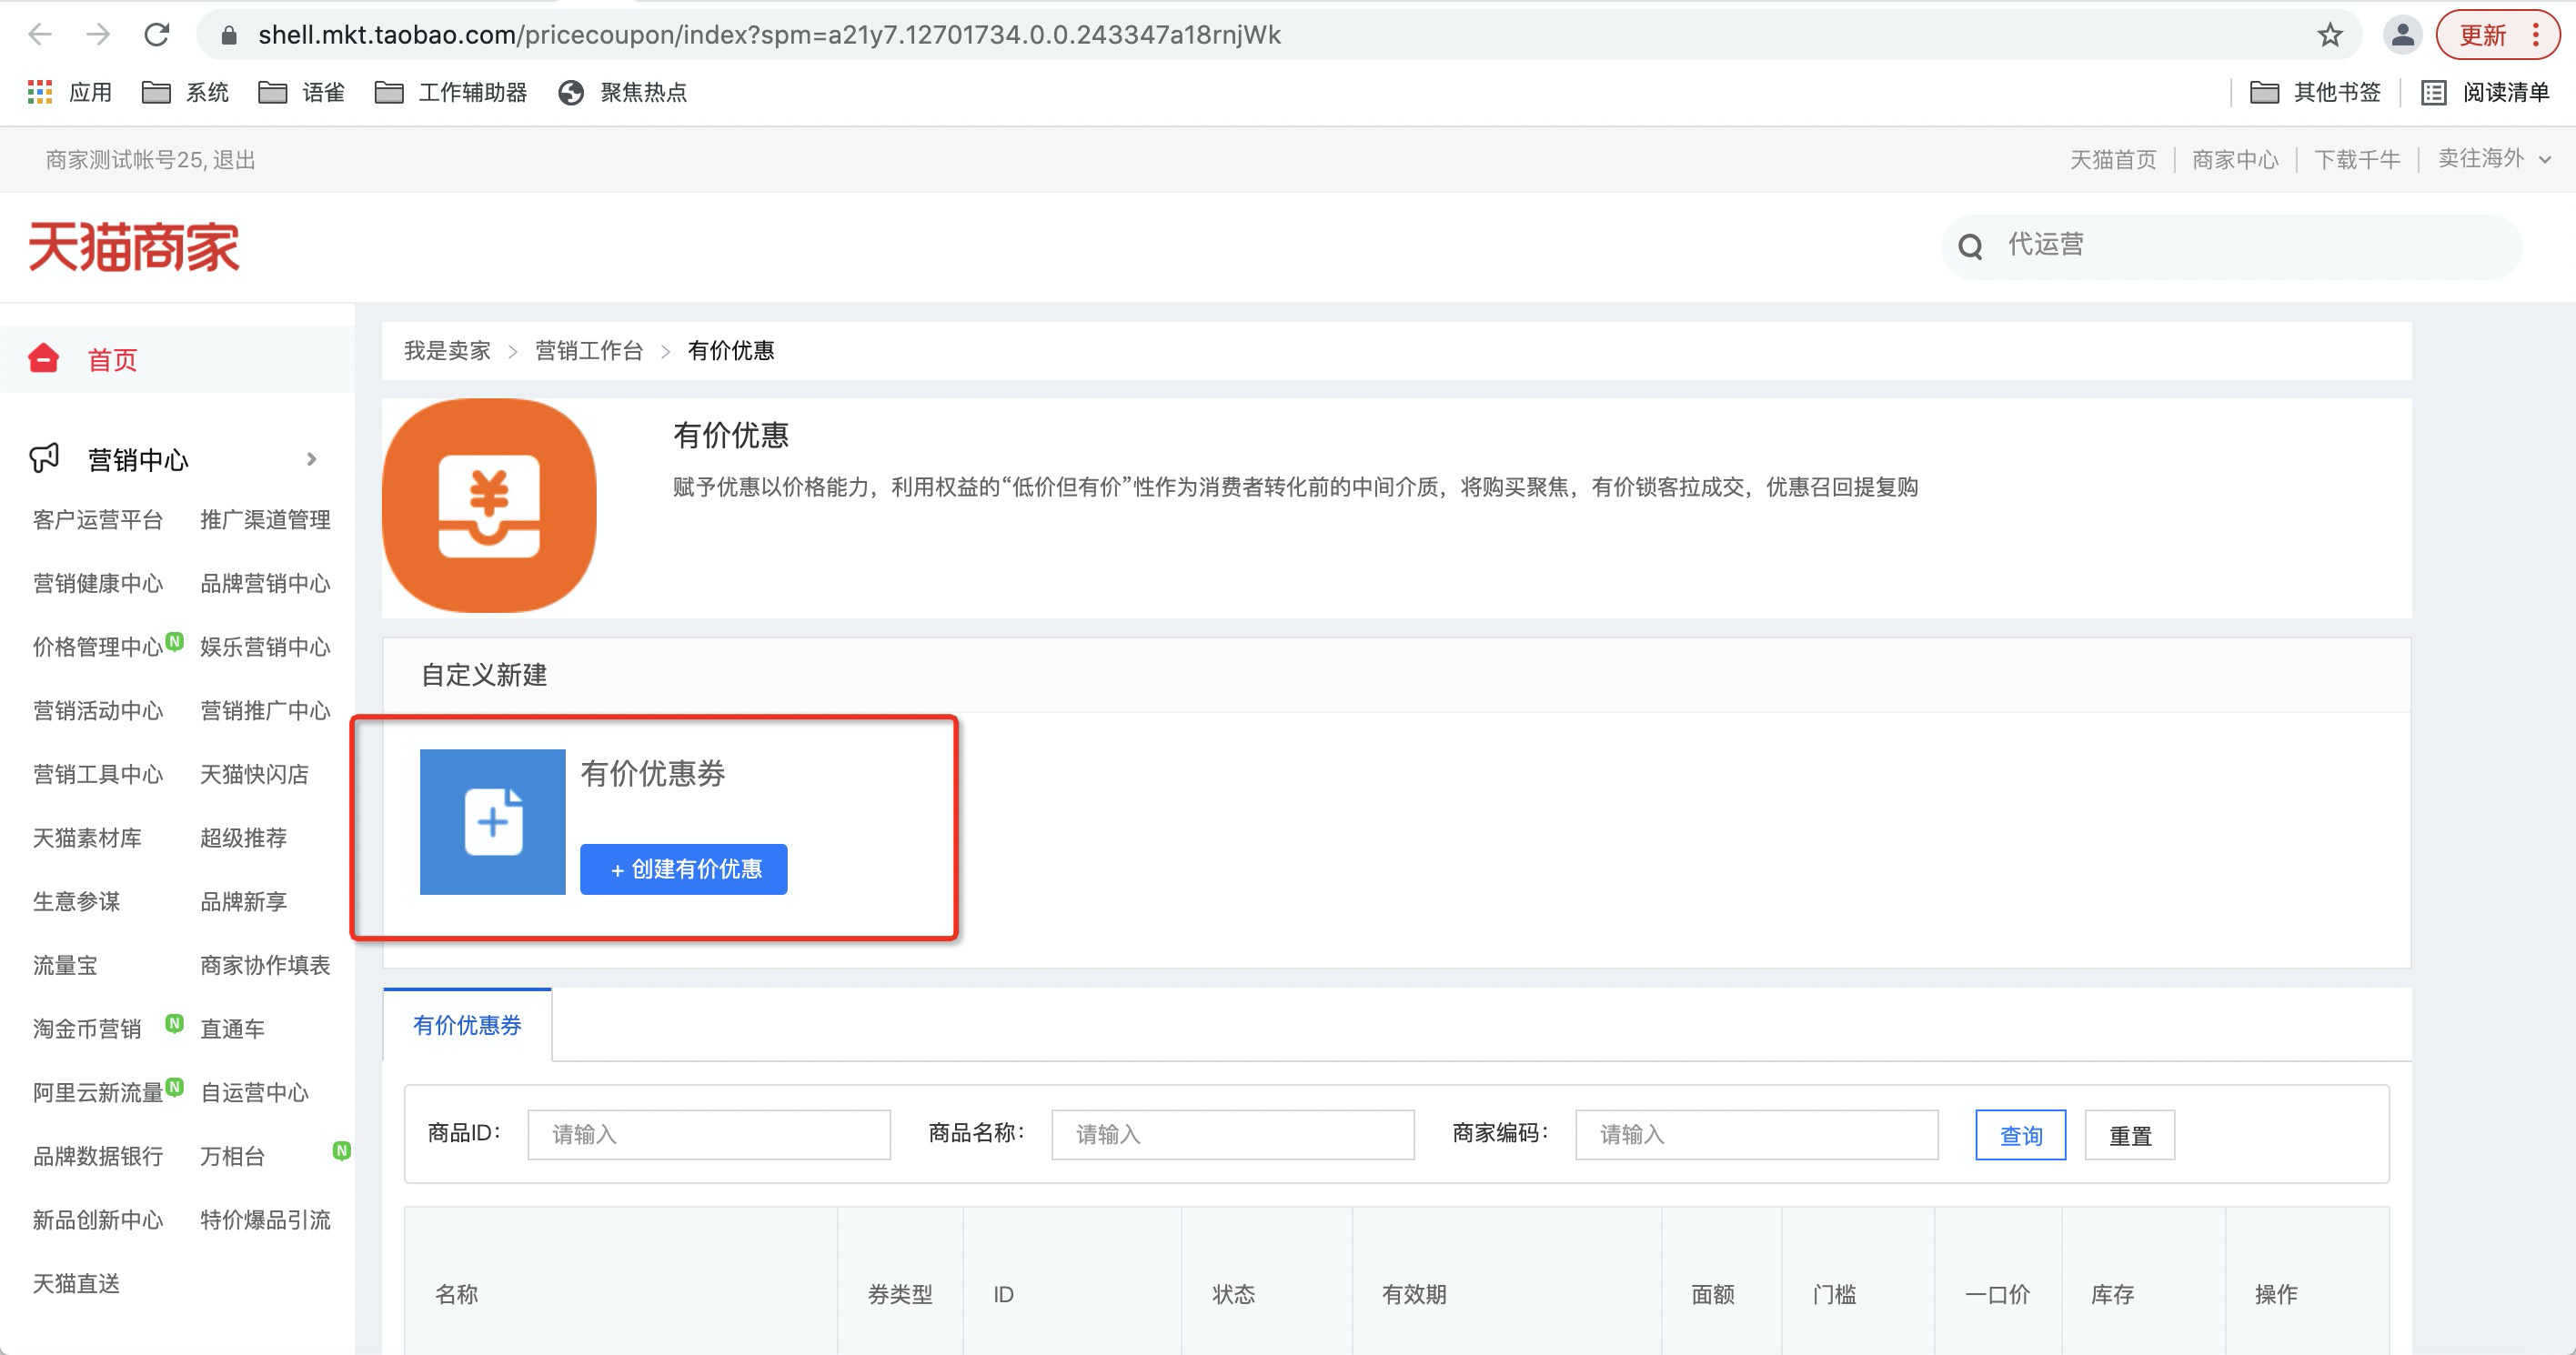Click the search magnifier icon

[1970, 246]
